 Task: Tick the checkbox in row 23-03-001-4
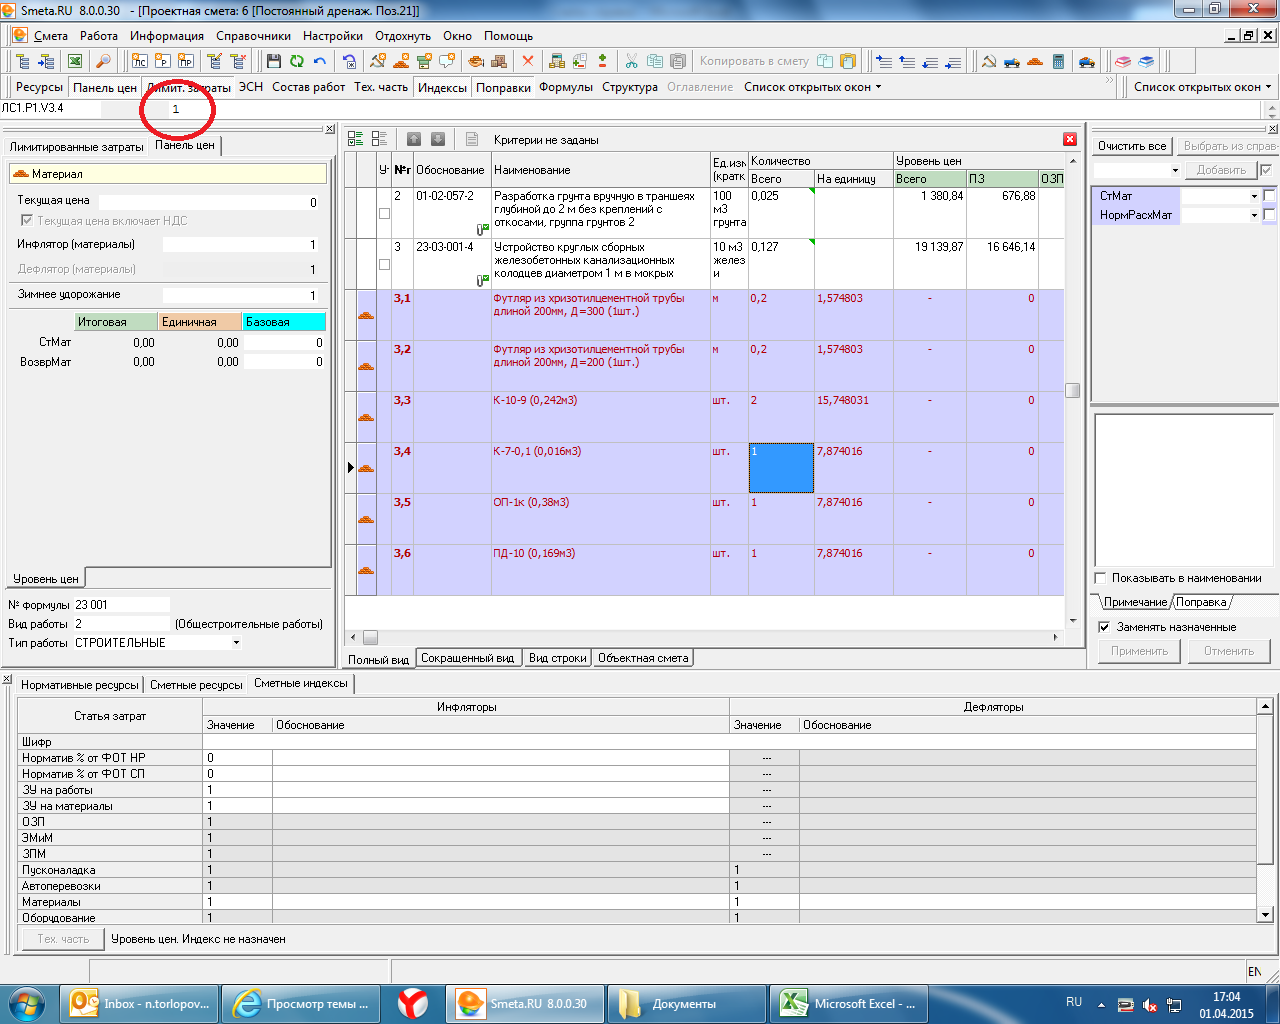(384, 264)
